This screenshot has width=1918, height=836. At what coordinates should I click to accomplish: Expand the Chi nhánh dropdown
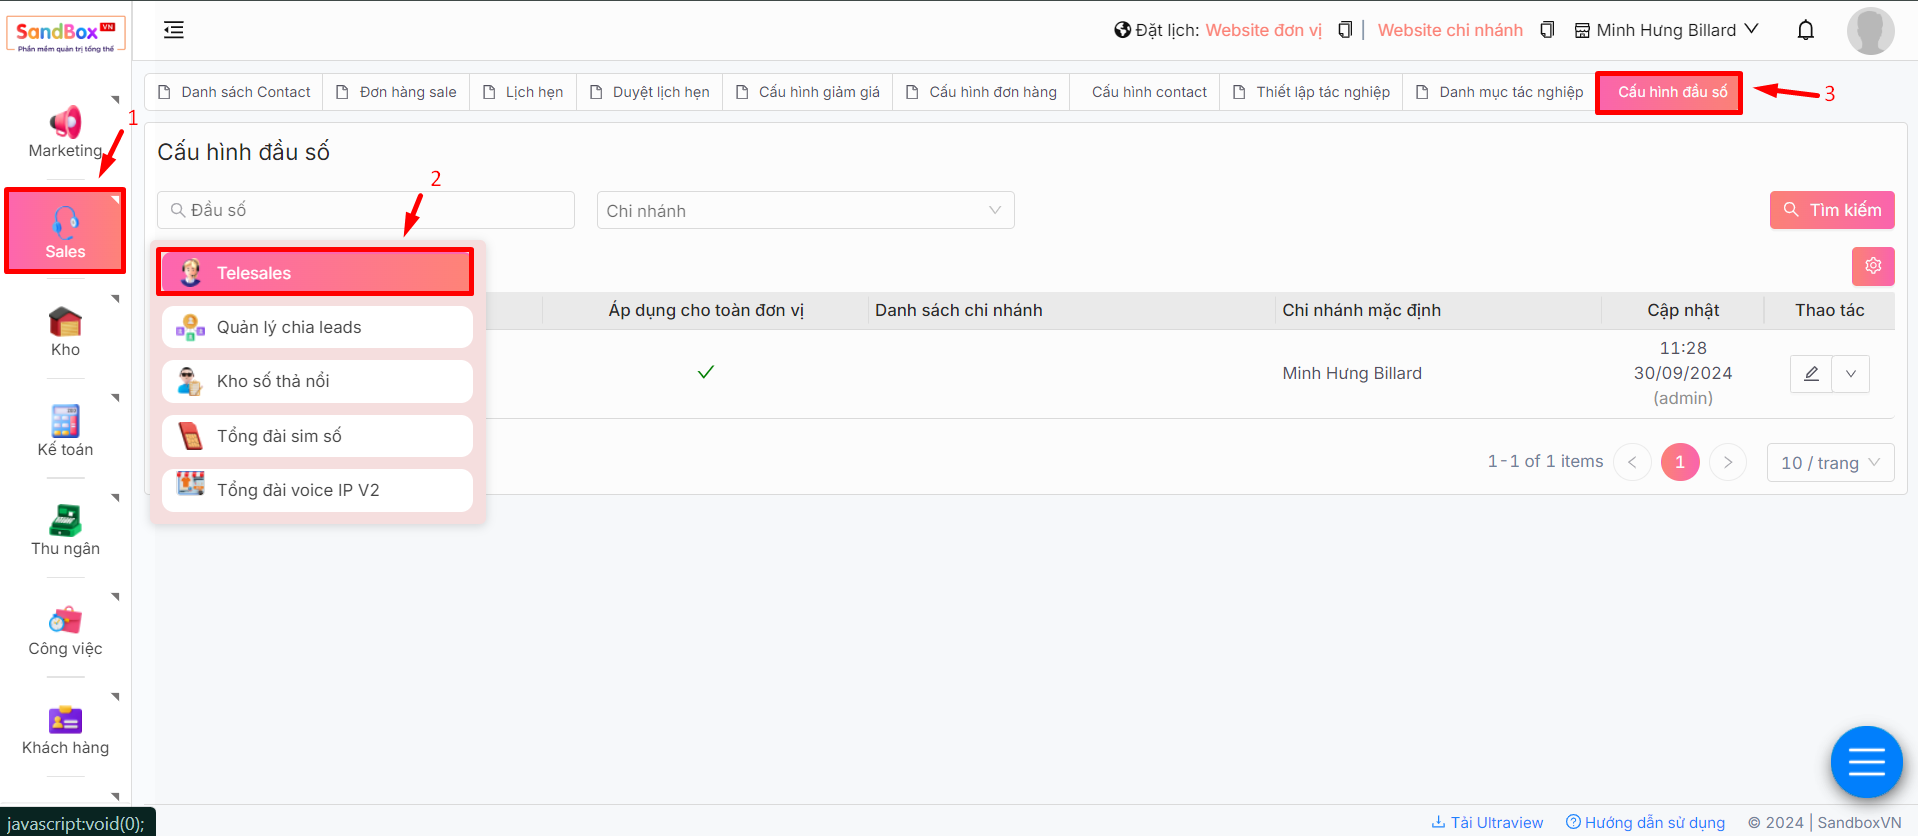click(x=805, y=210)
